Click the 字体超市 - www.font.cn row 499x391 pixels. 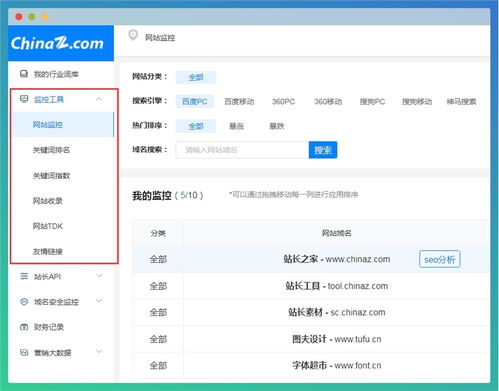(311, 365)
